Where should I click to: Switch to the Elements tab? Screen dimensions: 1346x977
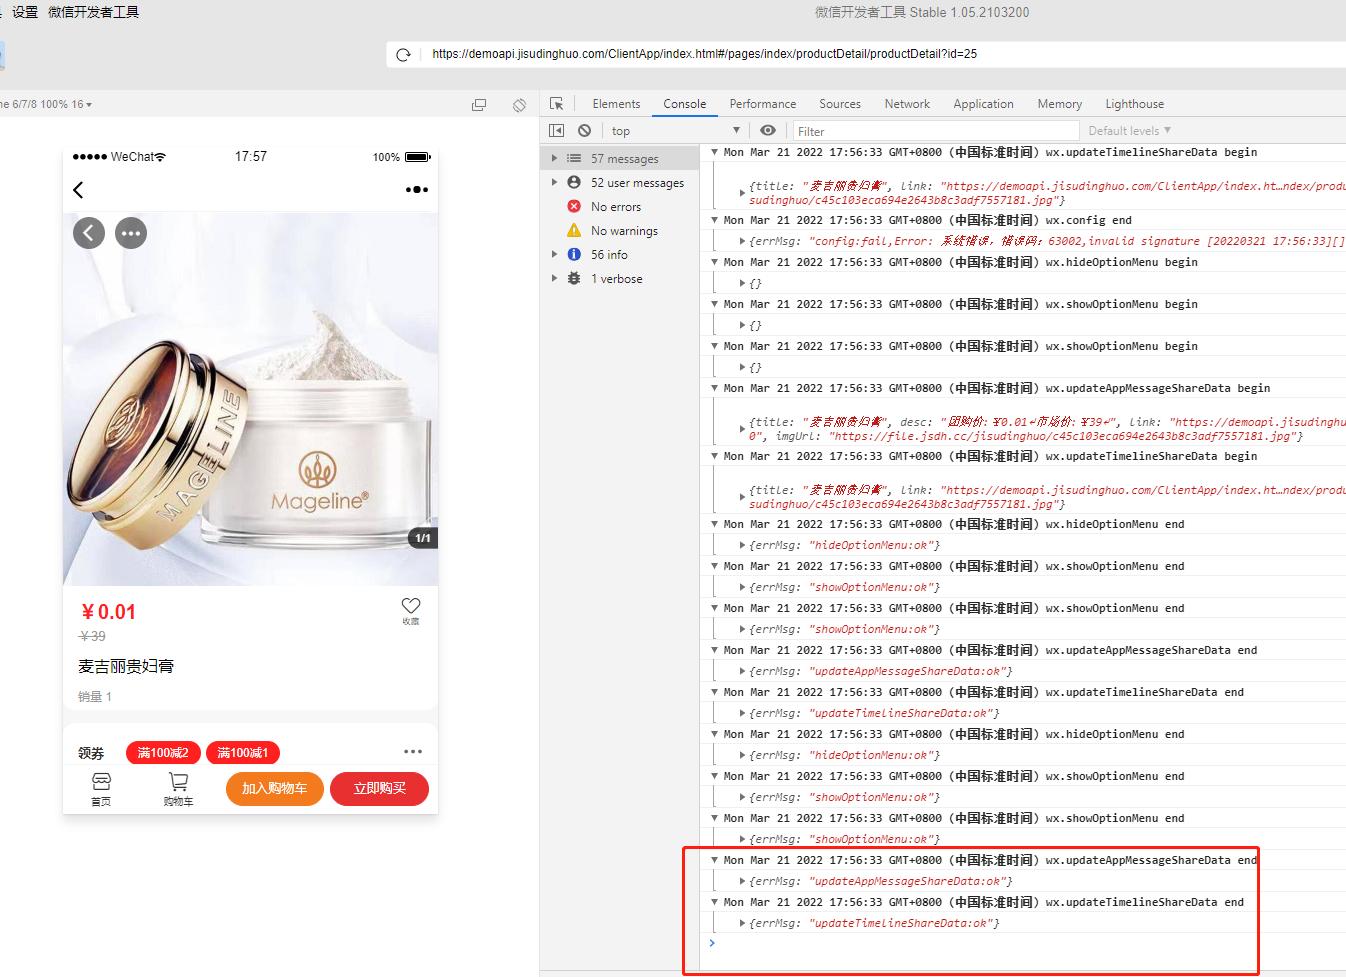[616, 104]
